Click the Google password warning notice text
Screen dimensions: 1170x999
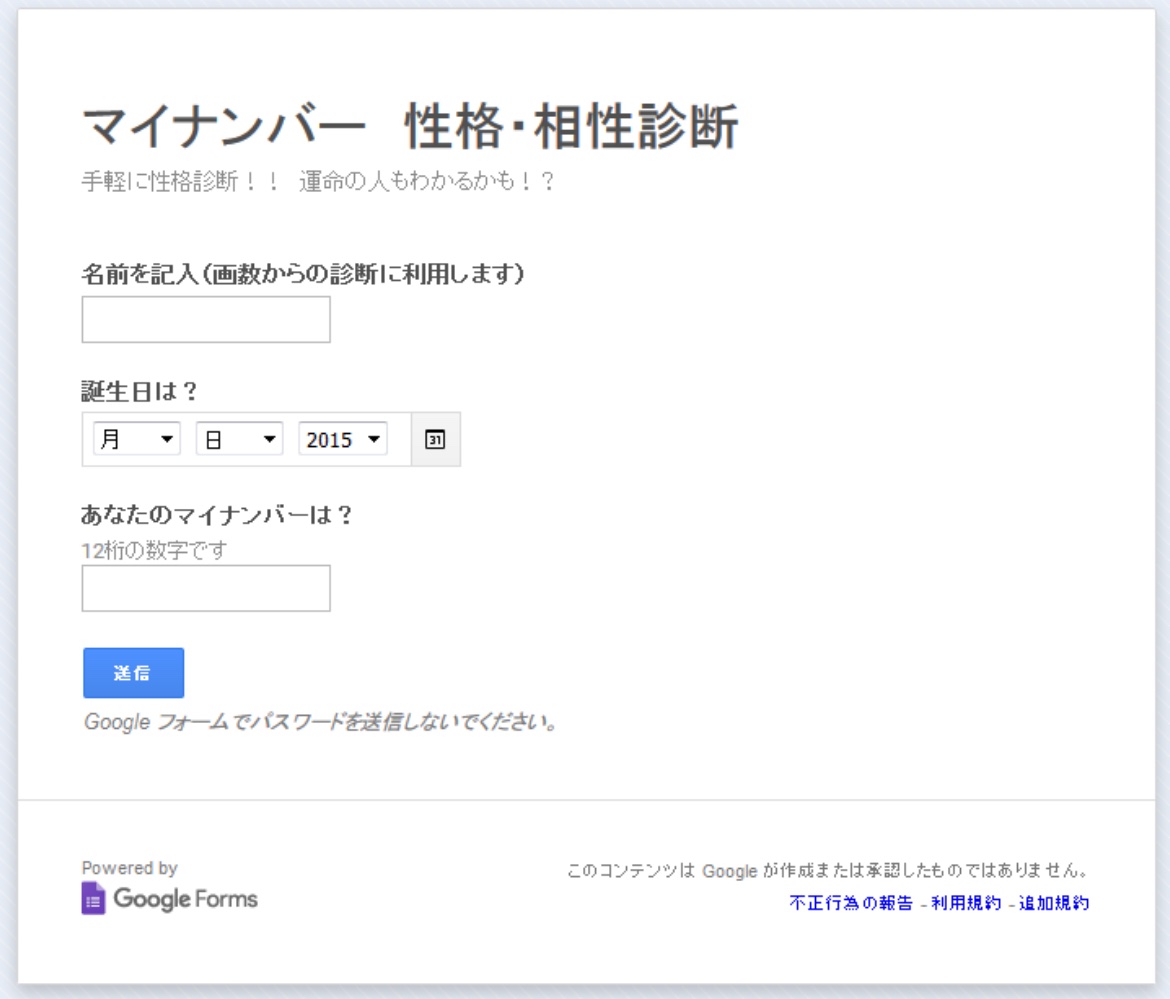click(320, 727)
